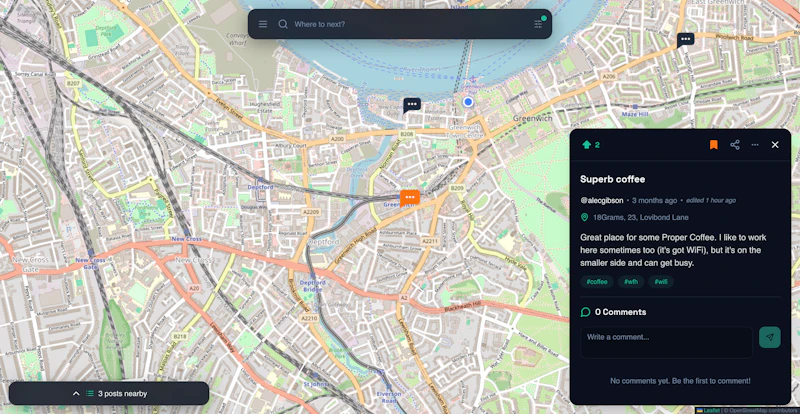
Task: Send the comment with paper plane button
Action: click(x=770, y=337)
